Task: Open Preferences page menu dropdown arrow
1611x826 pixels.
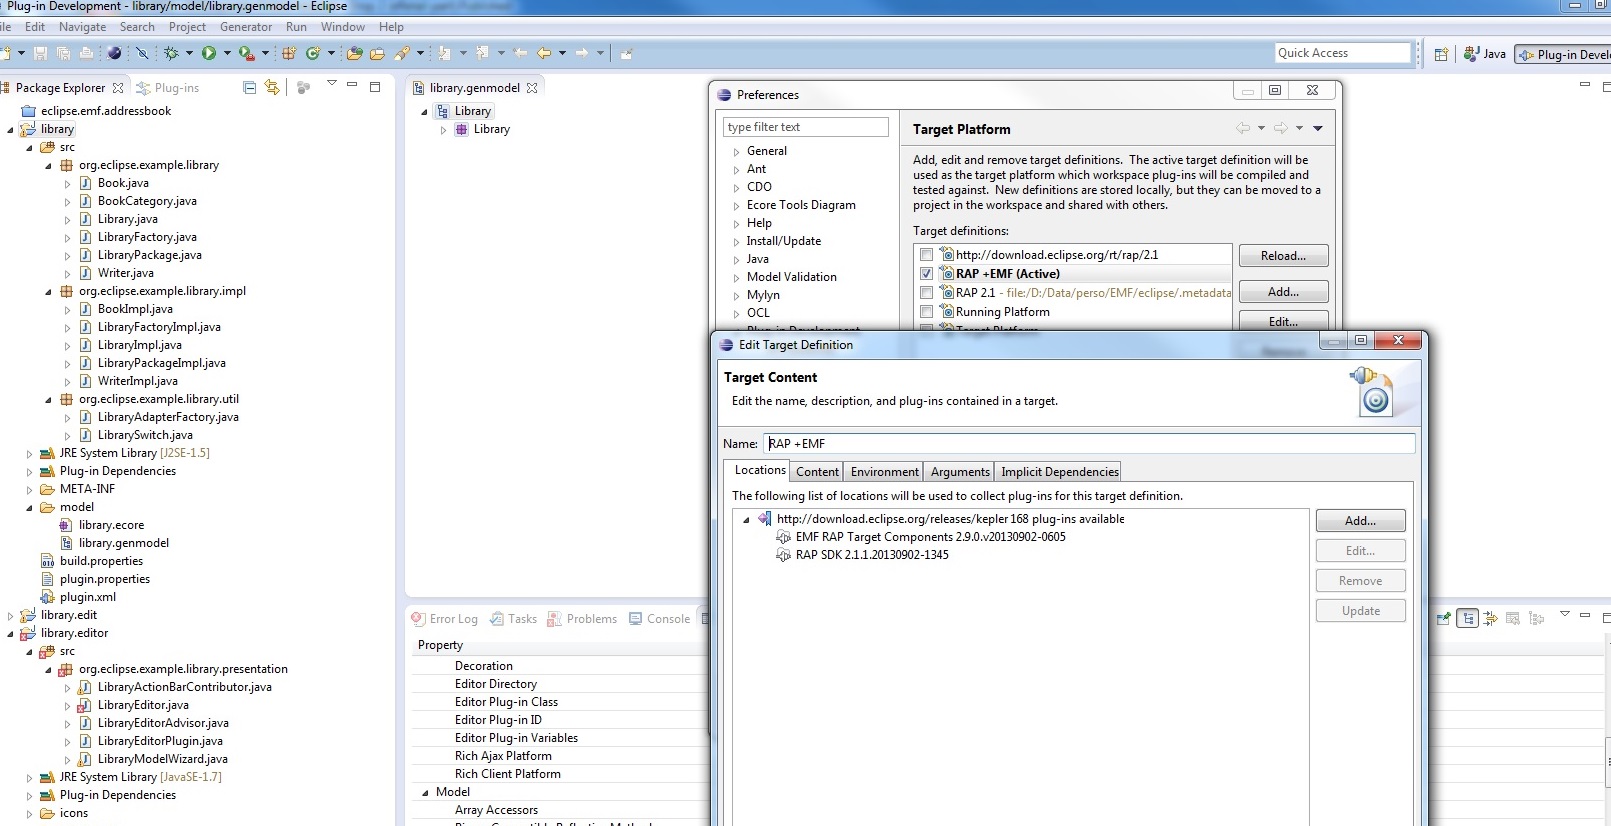Action: coord(1318,128)
